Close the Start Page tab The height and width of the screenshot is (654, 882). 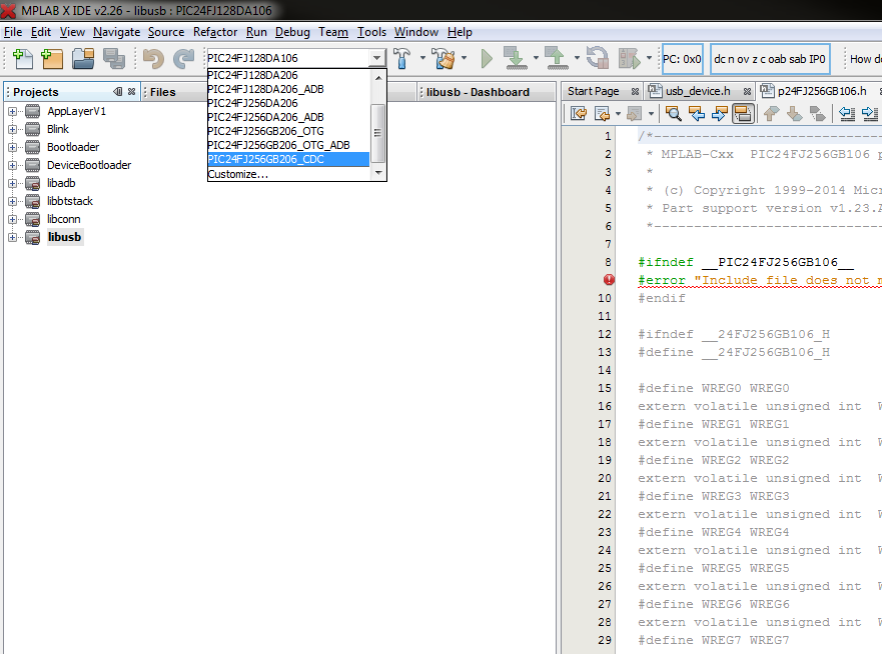(634, 92)
